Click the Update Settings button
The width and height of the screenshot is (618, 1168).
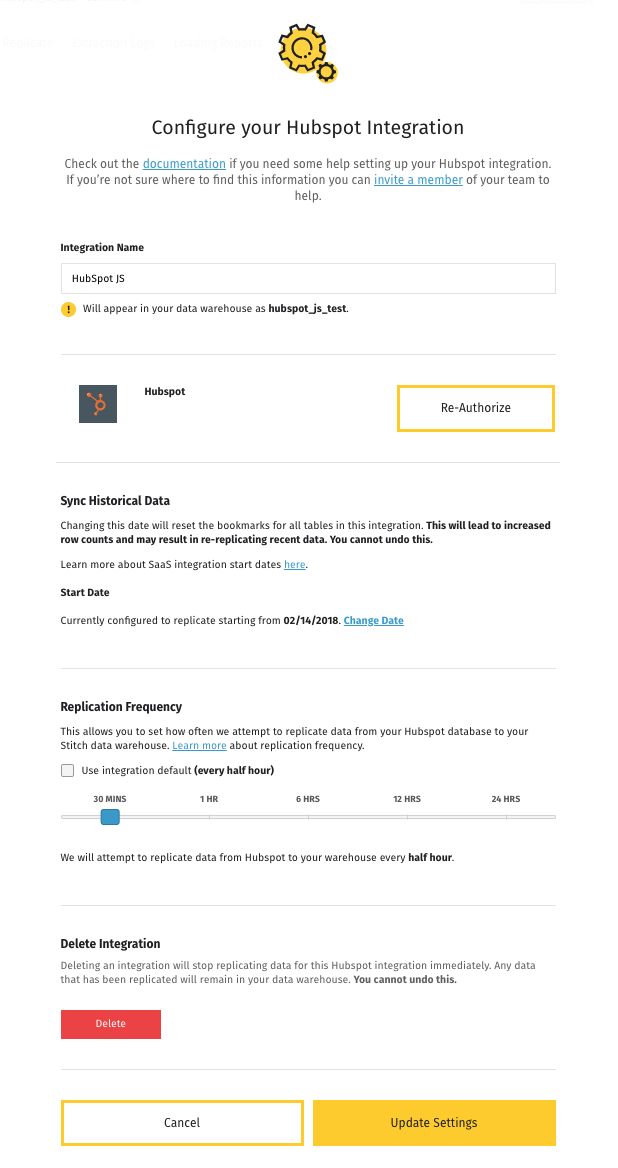tap(434, 1123)
